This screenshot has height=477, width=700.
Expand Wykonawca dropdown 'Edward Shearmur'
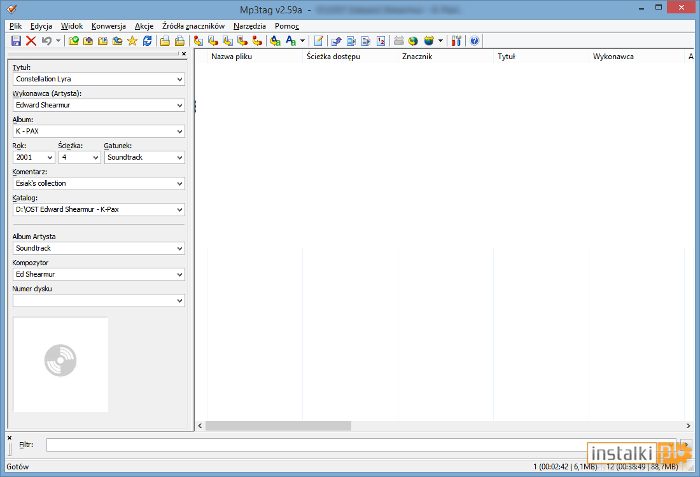(179, 105)
